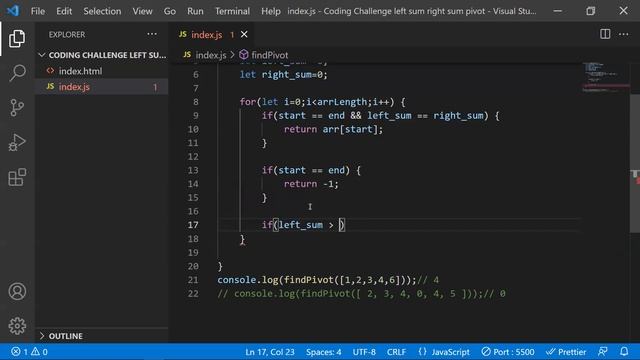Click the for loop header line

[x=322, y=102]
